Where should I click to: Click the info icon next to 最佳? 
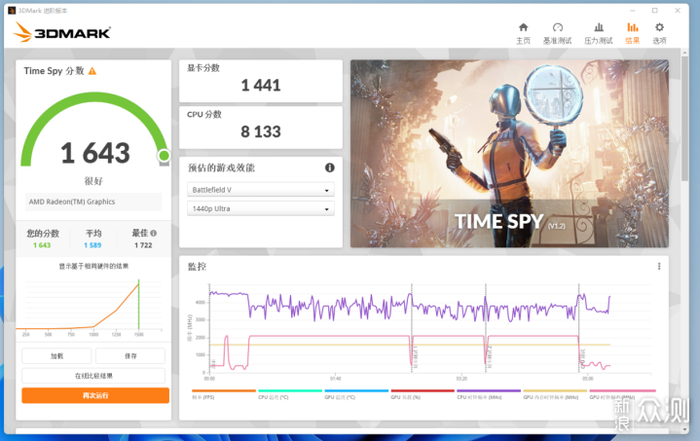pos(154,233)
